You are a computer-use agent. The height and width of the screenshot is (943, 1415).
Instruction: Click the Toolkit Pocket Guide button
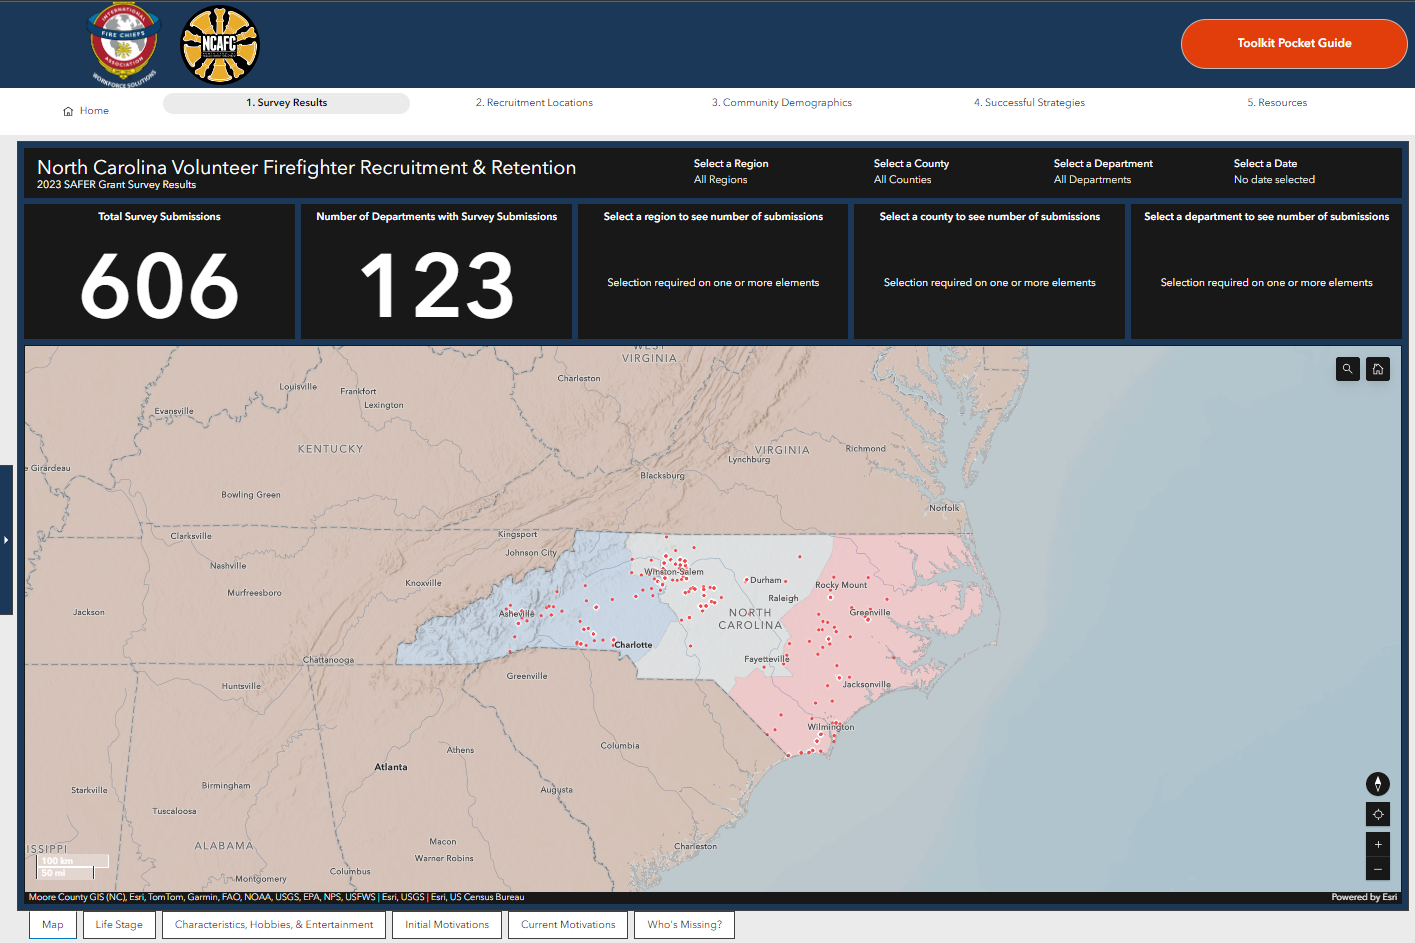(1294, 44)
